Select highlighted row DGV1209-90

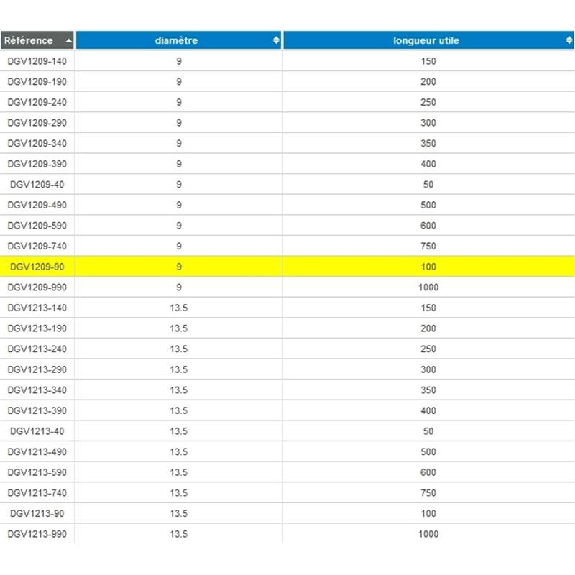pyautogui.click(x=288, y=267)
